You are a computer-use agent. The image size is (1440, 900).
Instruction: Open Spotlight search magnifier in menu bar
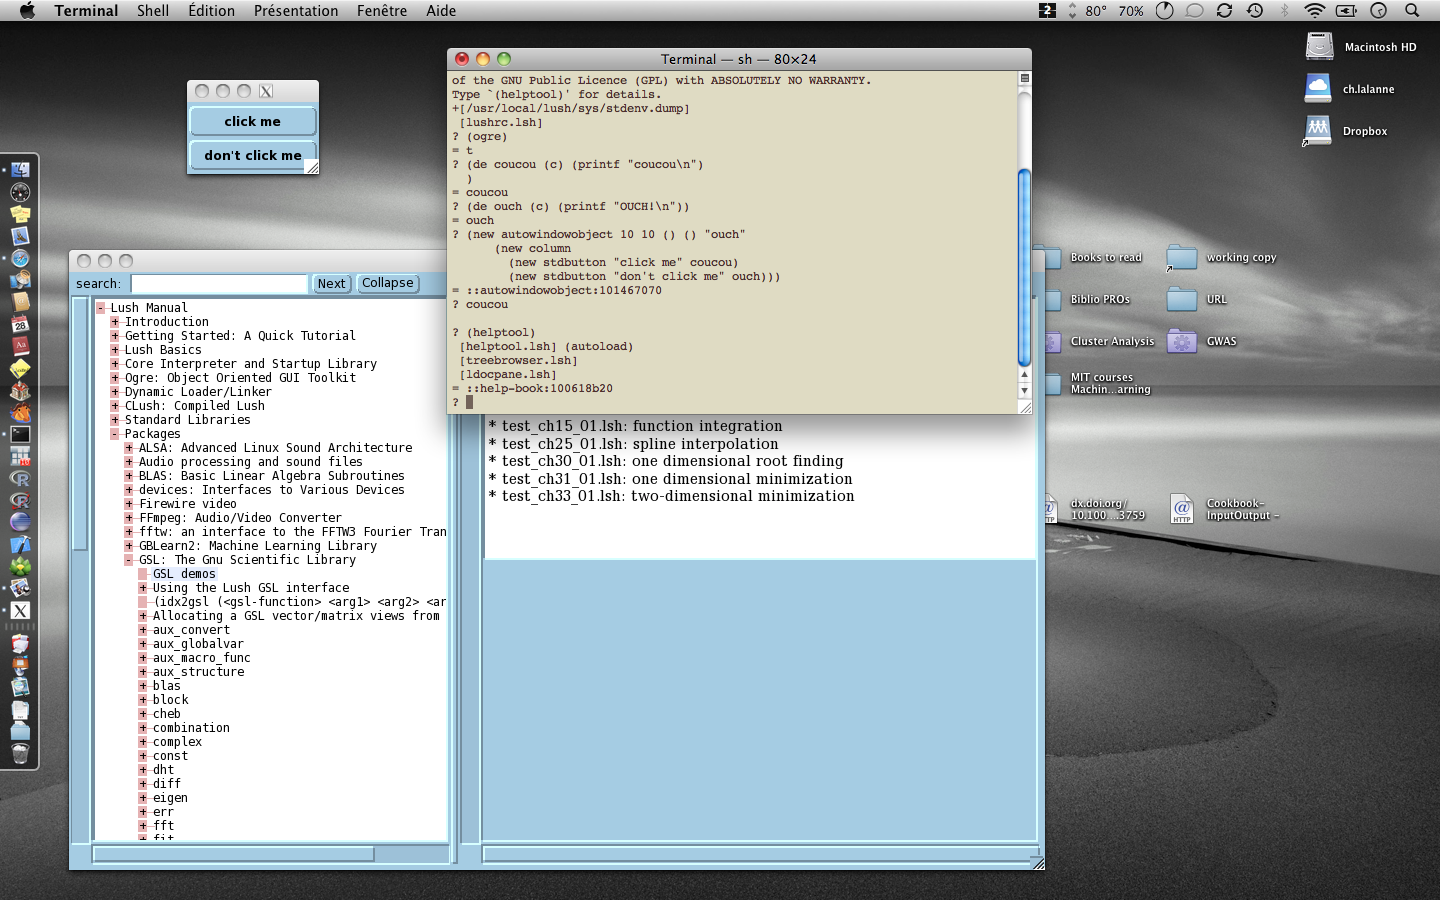click(1412, 11)
